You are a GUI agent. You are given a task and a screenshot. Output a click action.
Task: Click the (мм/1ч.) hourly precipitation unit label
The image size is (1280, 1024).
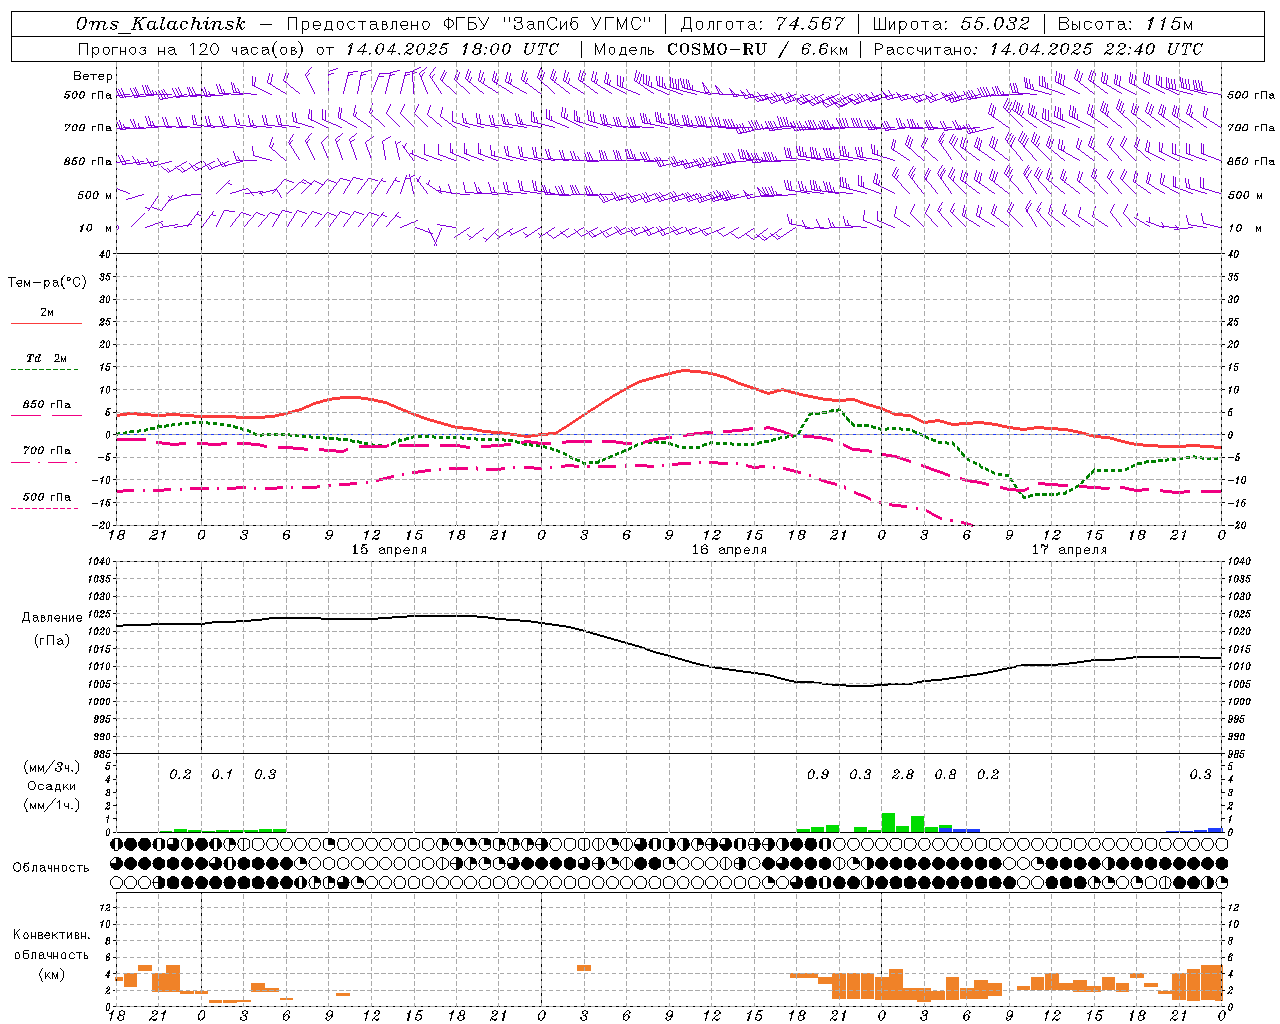[52, 805]
